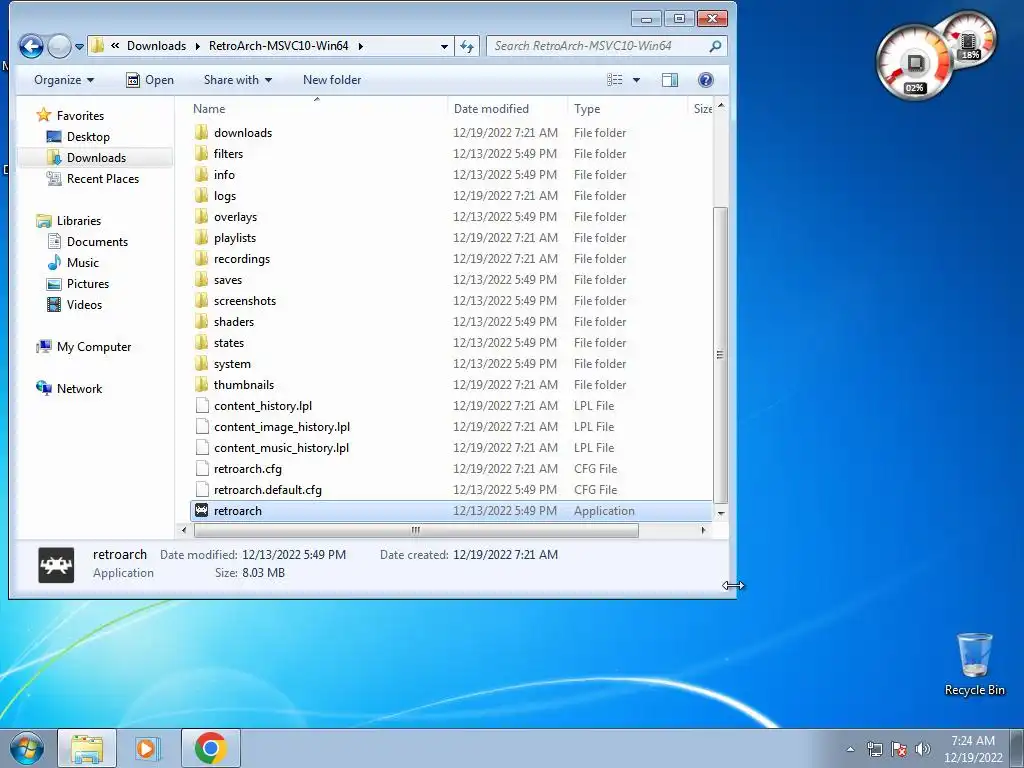
Task: Select the playlists folder icon
Action: point(202,238)
